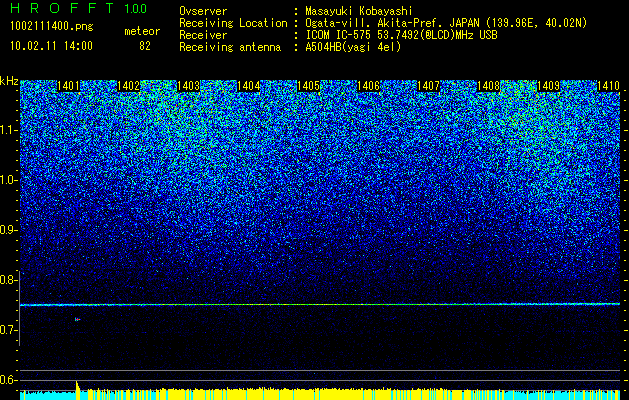
Task: Click the 'Ovserver' field label
Action: pyautogui.click(x=203, y=11)
